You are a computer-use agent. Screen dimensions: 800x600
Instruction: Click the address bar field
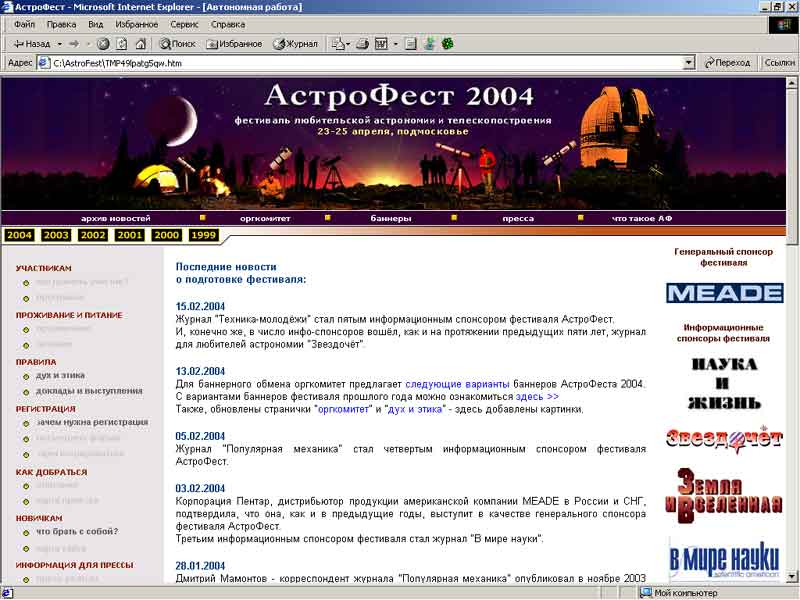pyautogui.click(x=366, y=63)
